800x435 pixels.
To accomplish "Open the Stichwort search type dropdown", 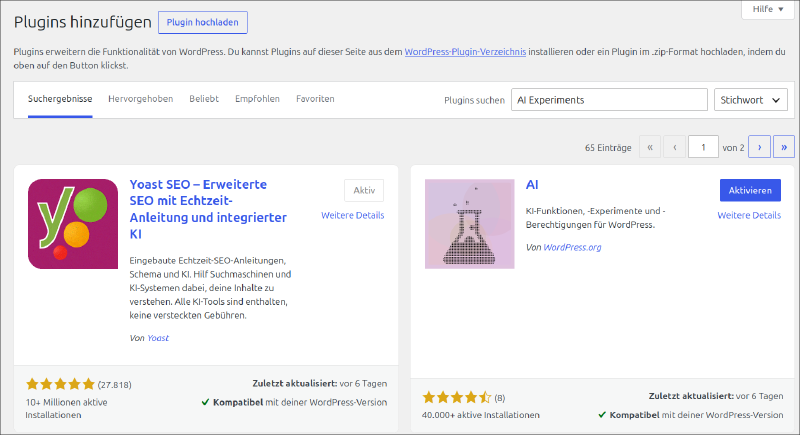I will click(x=751, y=100).
